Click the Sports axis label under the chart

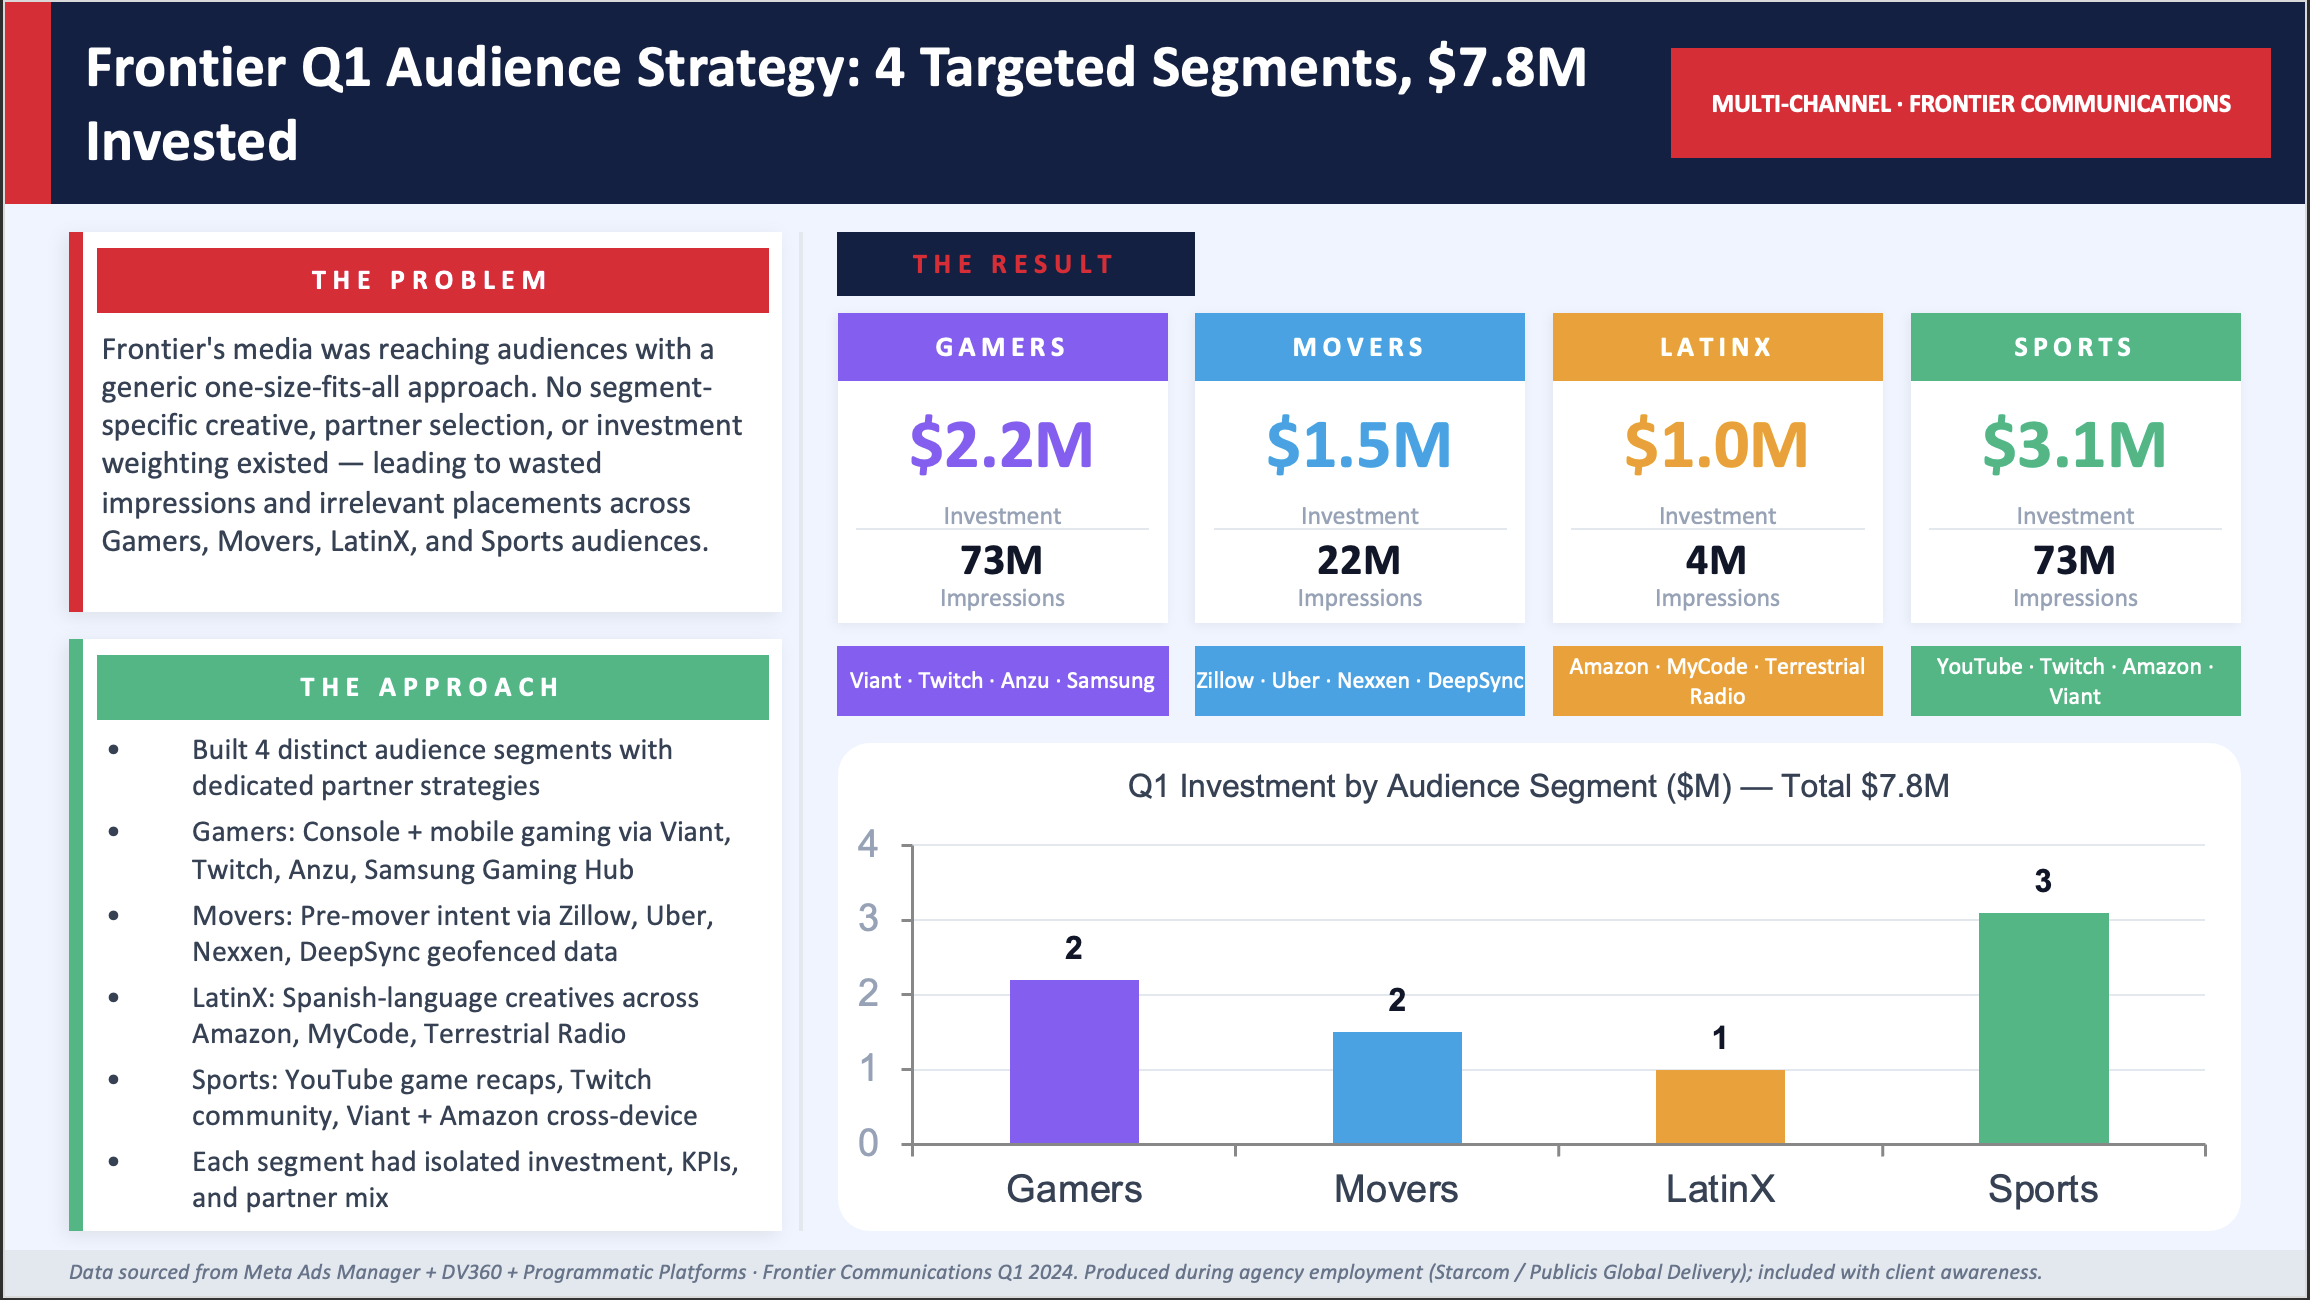coord(2043,1189)
